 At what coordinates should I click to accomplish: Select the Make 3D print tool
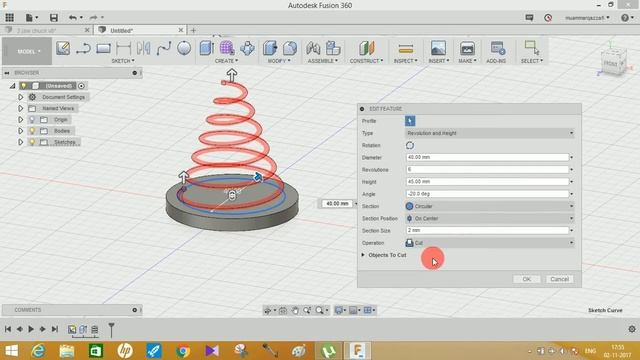tap(467, 48)
